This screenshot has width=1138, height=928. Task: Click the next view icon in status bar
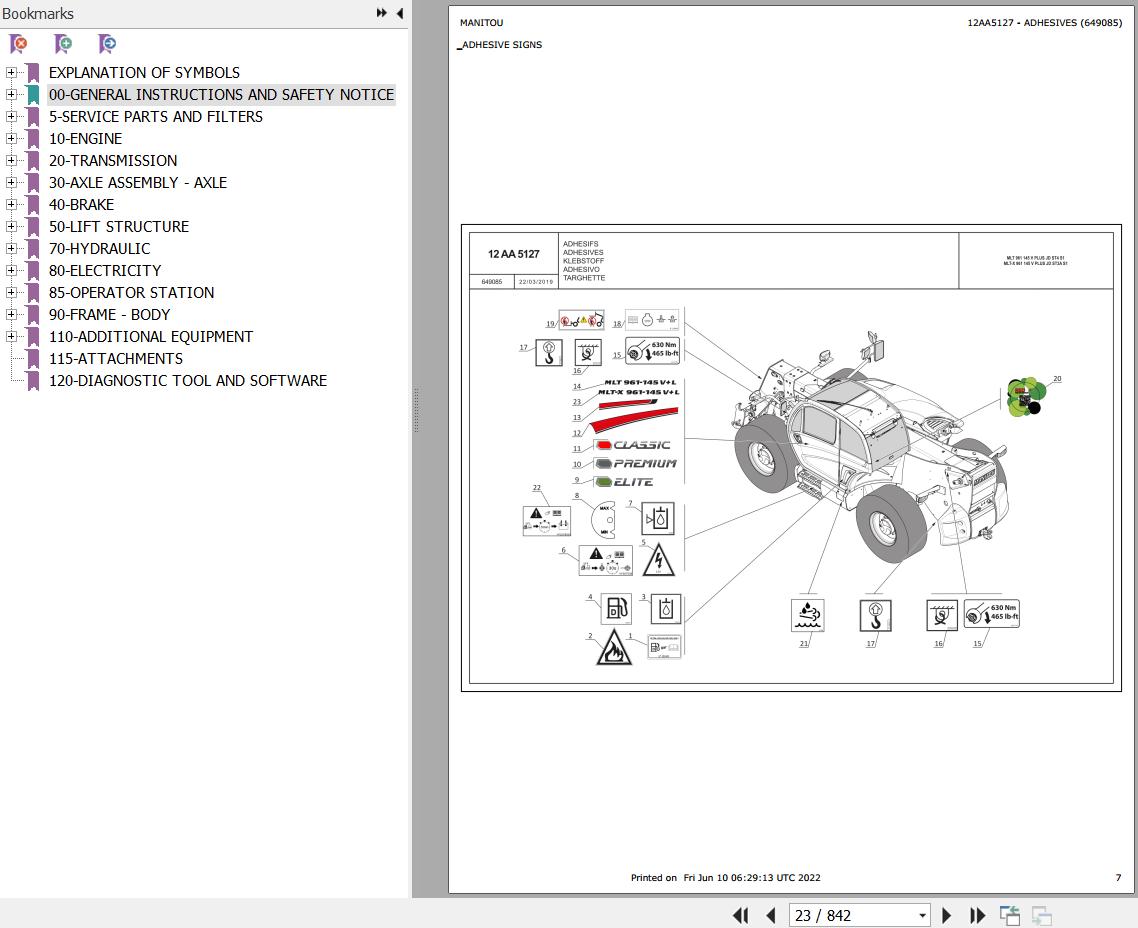tap(1042, 916)
